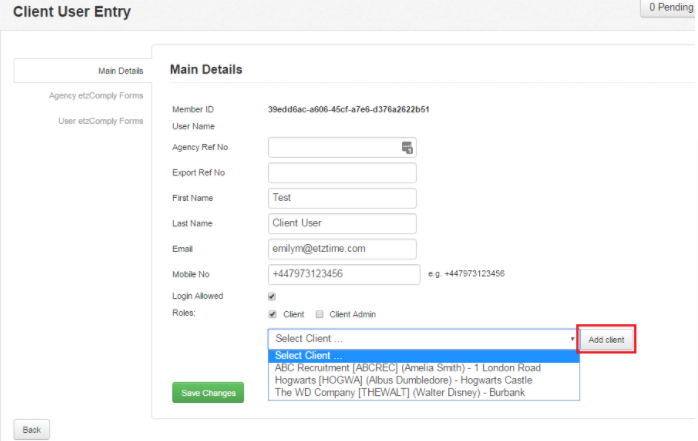Open the User etzComply Forms tab

click(101, 121)
